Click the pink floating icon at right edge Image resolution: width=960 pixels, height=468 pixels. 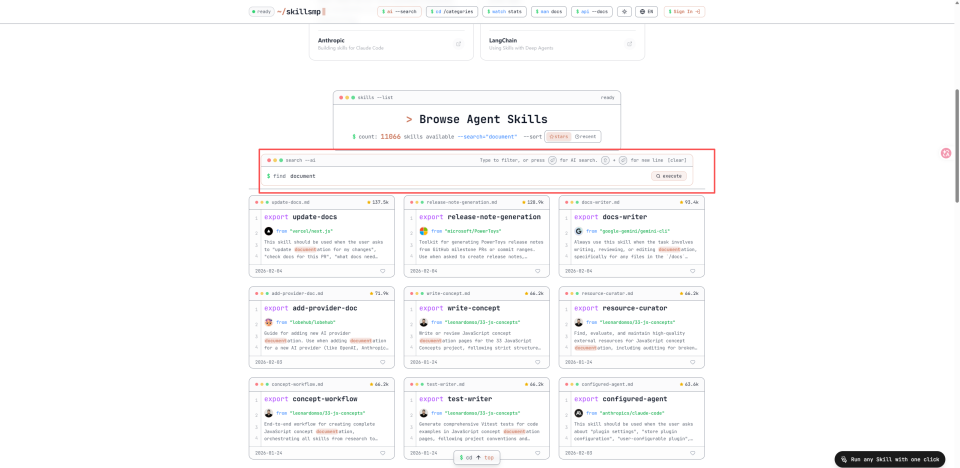946,153
